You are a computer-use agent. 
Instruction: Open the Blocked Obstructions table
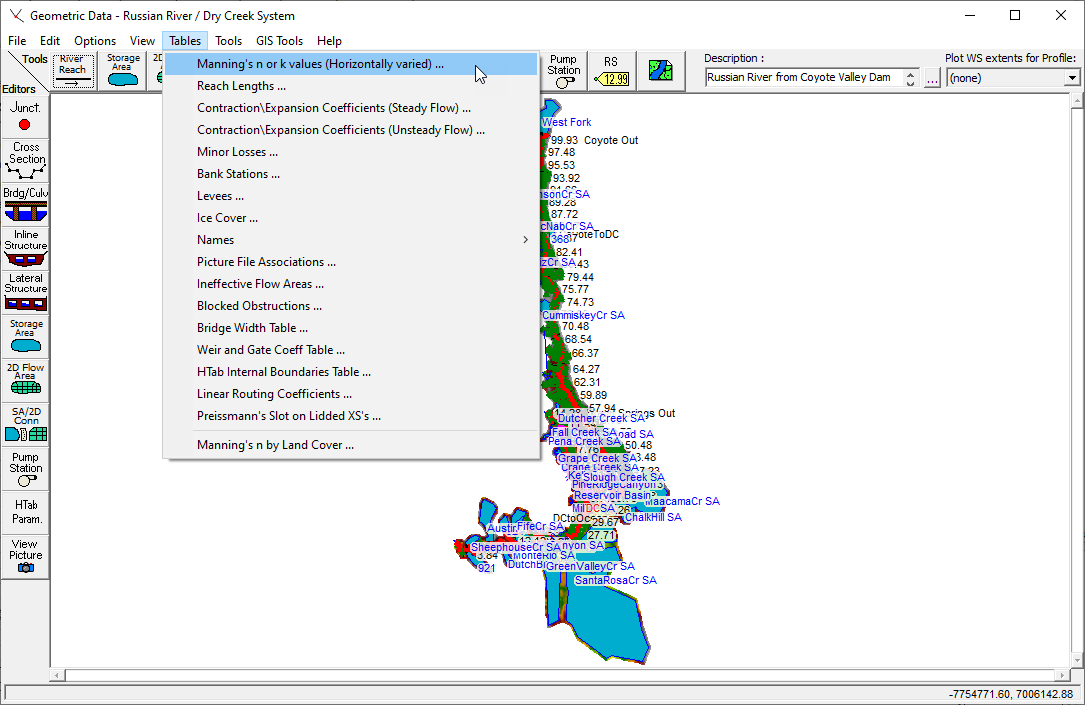(x=352, y=306)
